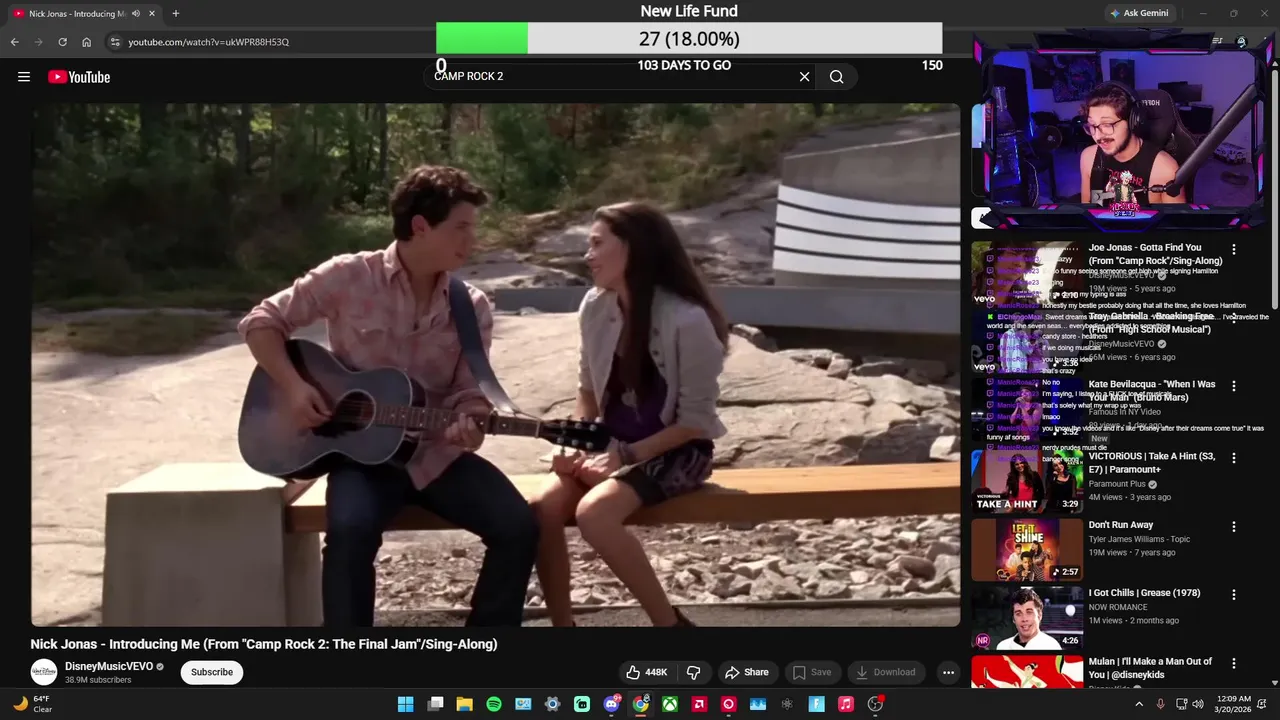Open Chrome home page button
Screen dimensions: 1280x720
tap(86, 42)
